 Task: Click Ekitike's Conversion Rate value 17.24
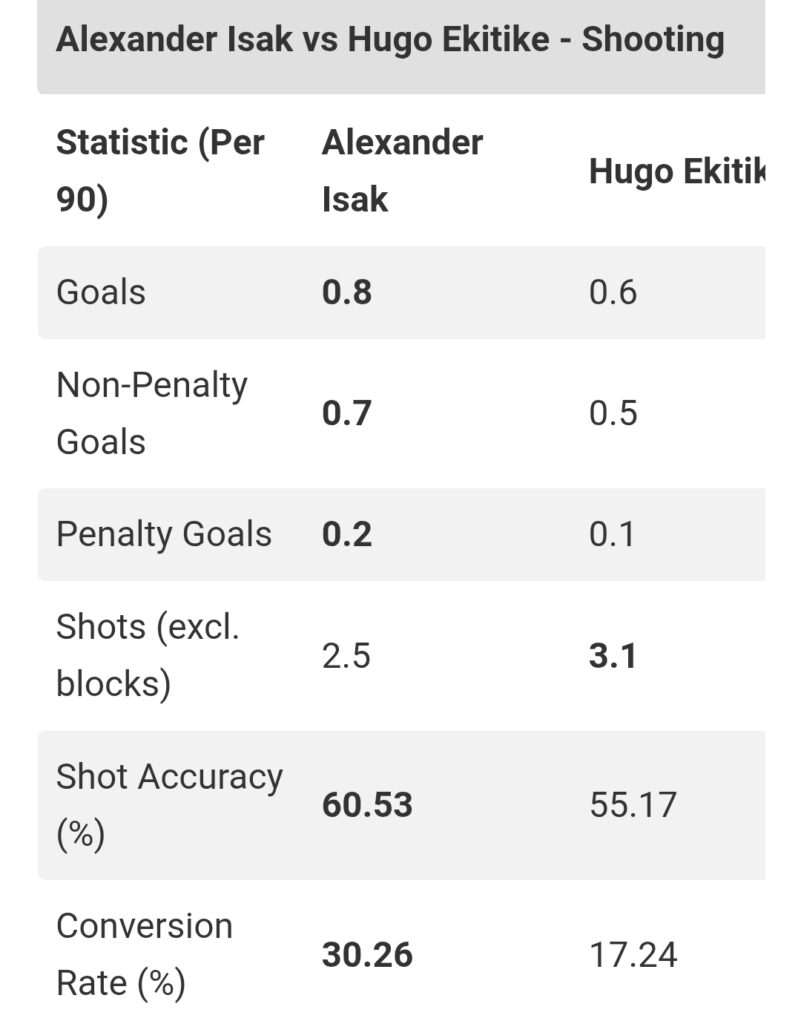point(633,955)
